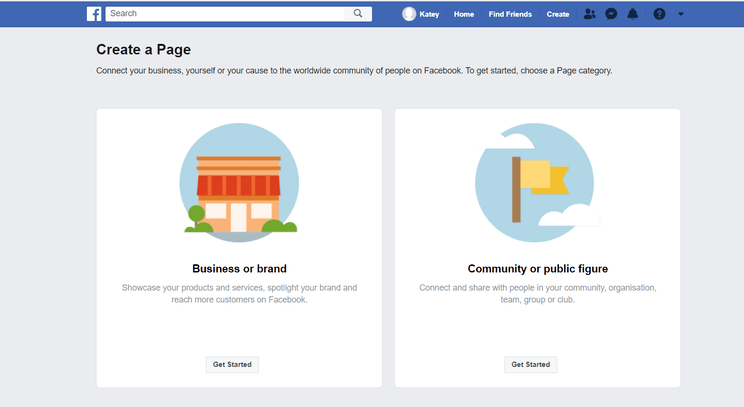This screenshot has height=407, width=744.
Task: Select the storefront illustration for Business
Action: (239, 183)
